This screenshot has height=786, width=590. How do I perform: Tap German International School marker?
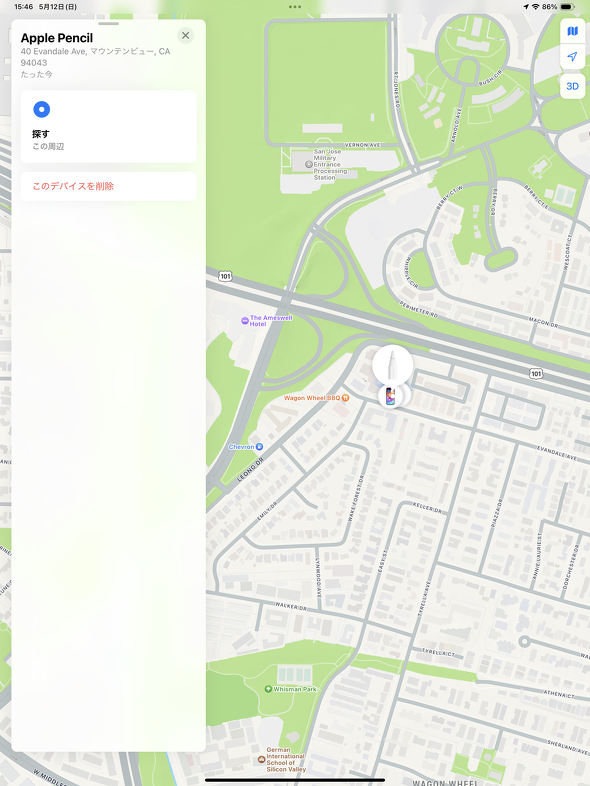261,759
